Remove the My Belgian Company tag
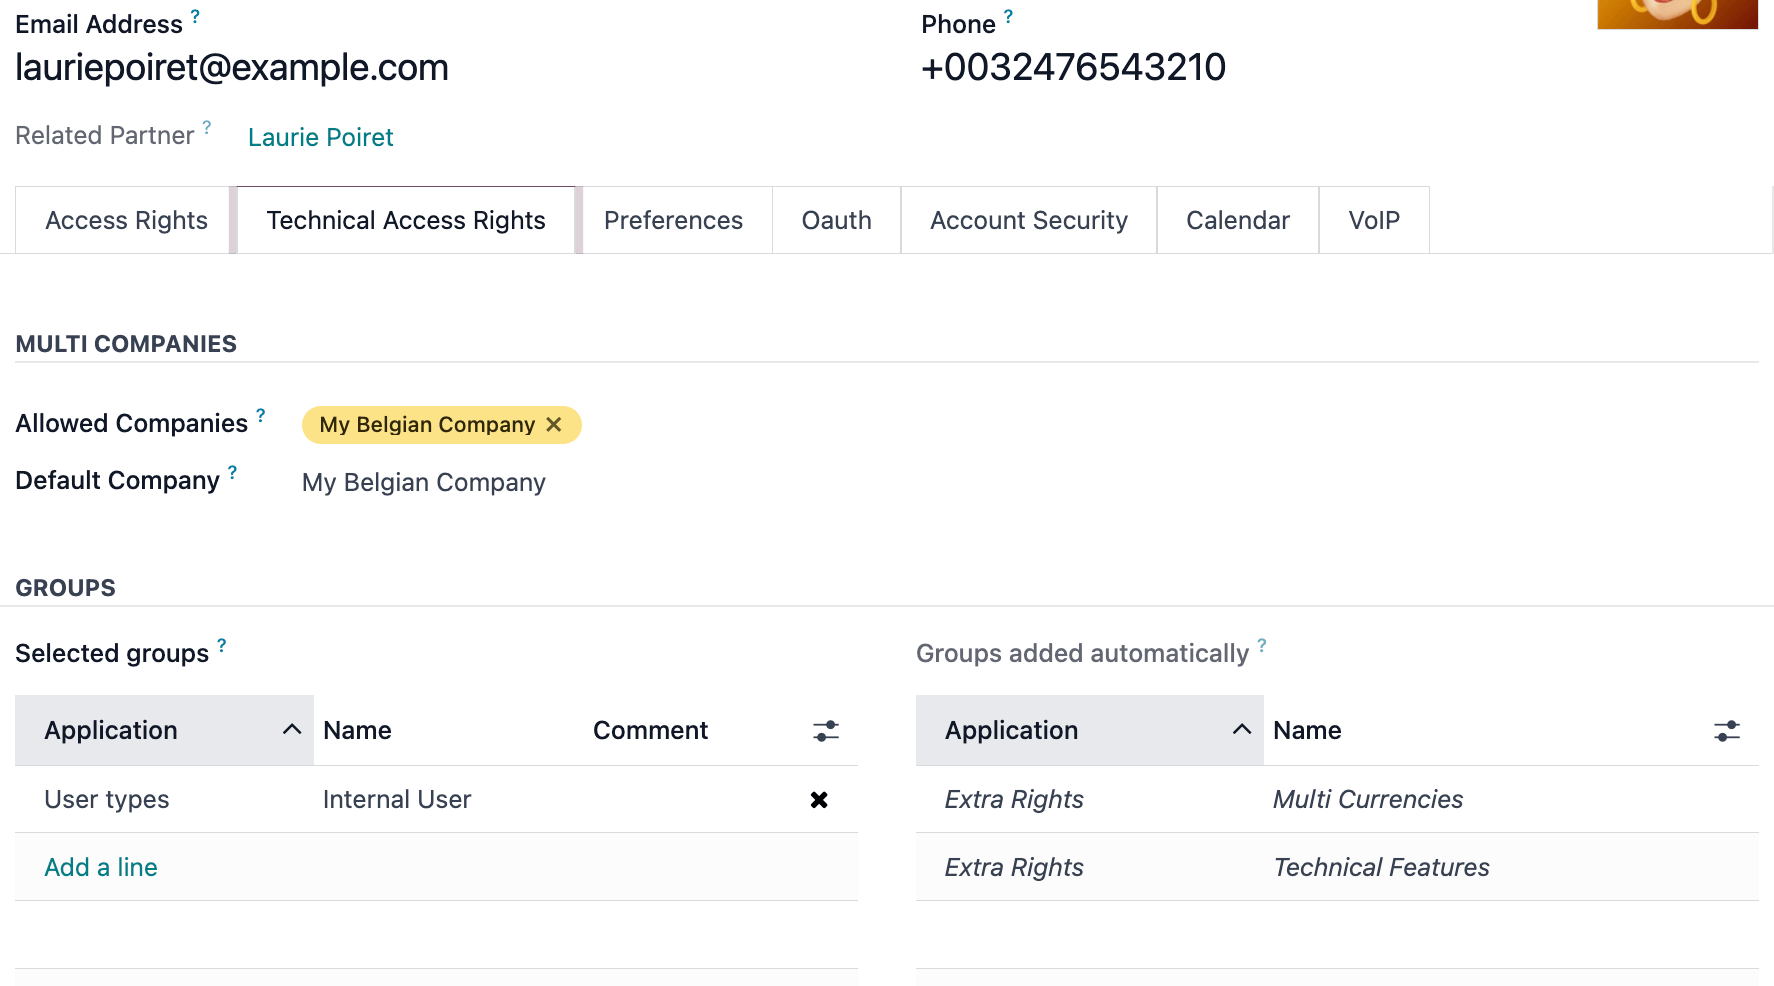This screenshot has width=1774, height=986. (555, 424)
